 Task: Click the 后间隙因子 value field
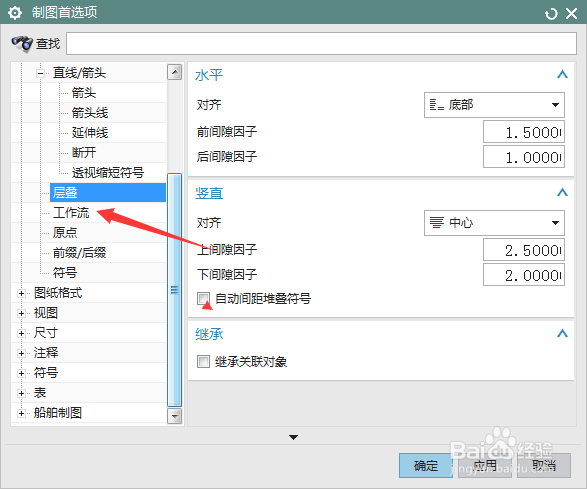pos(524,157)
